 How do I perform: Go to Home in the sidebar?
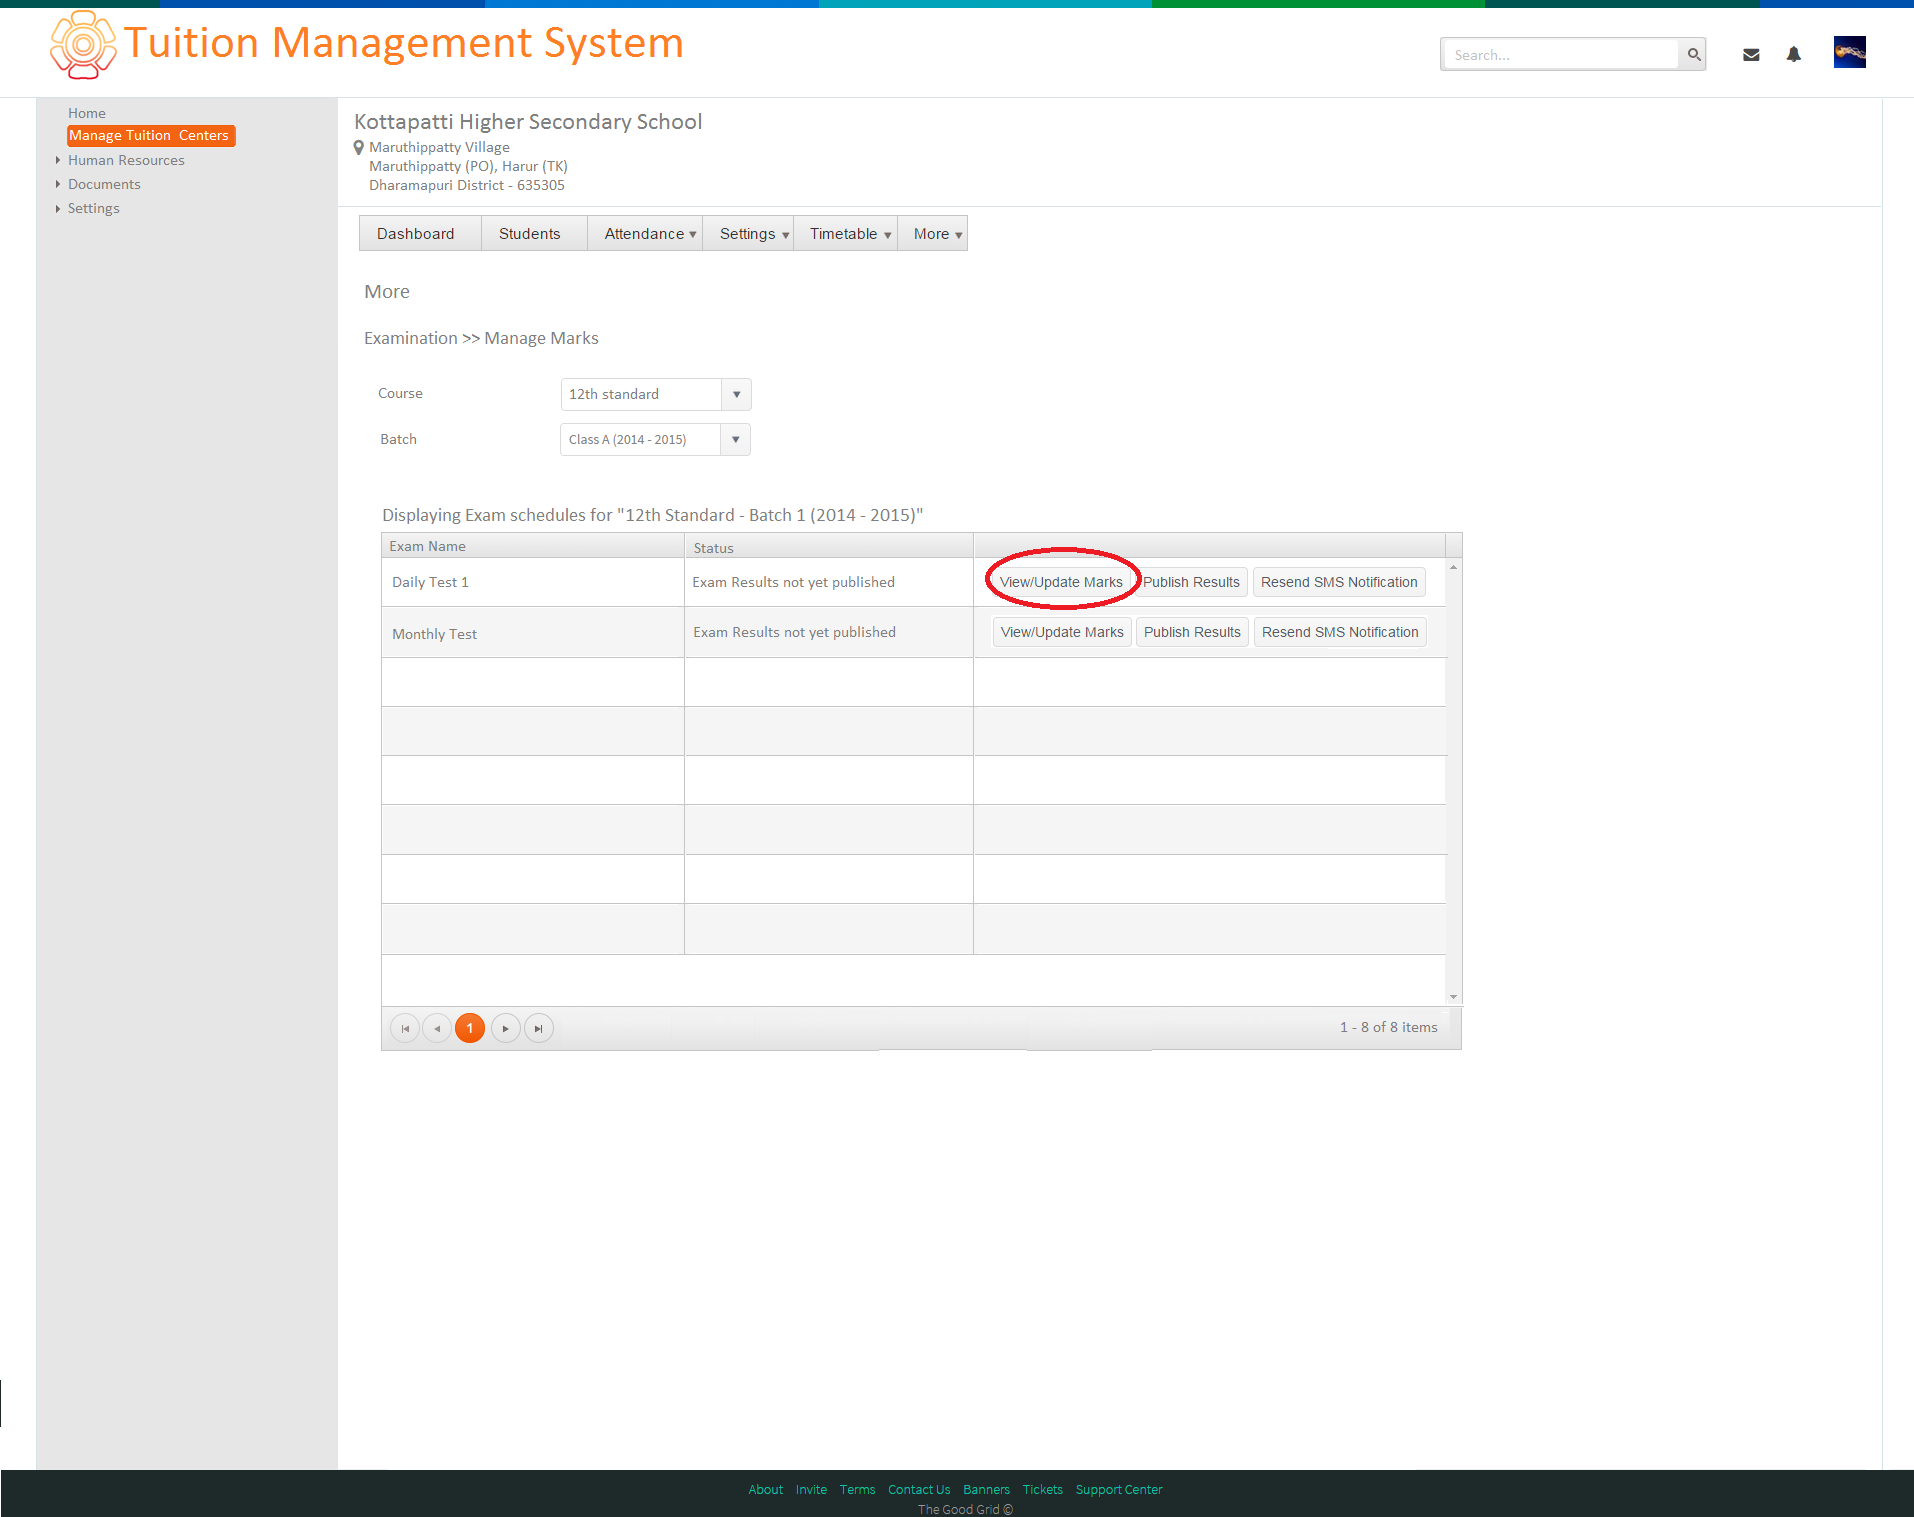(87, 113)
